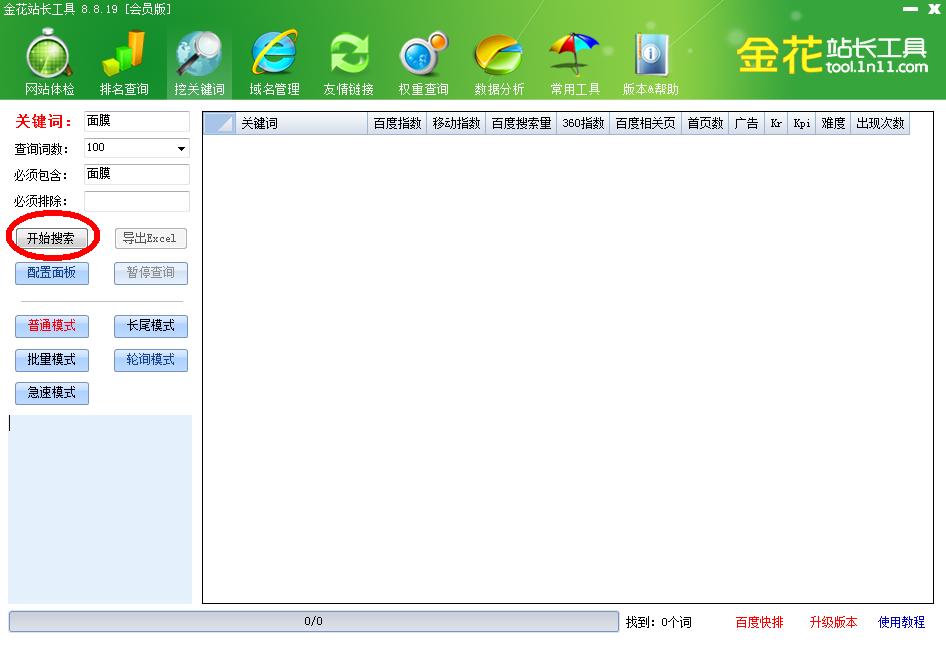Click the 升级版本 link
946x645 pixels.
click(x=832, y=622)
